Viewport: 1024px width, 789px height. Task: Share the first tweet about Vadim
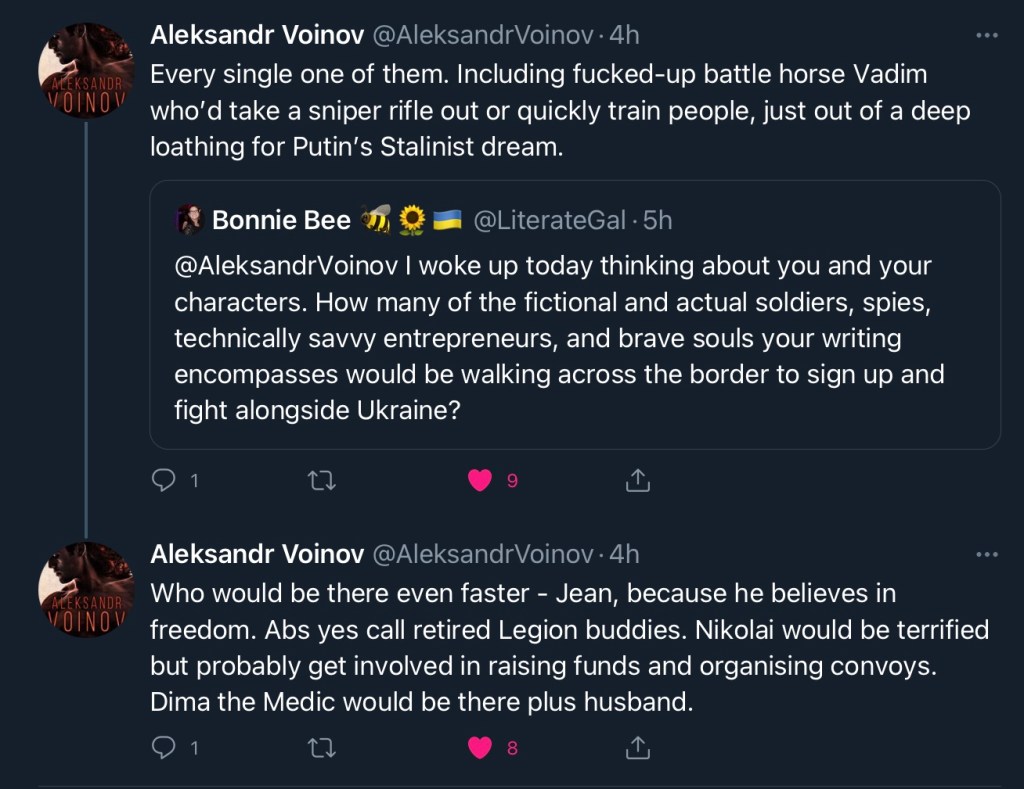[x=637, y=481]
